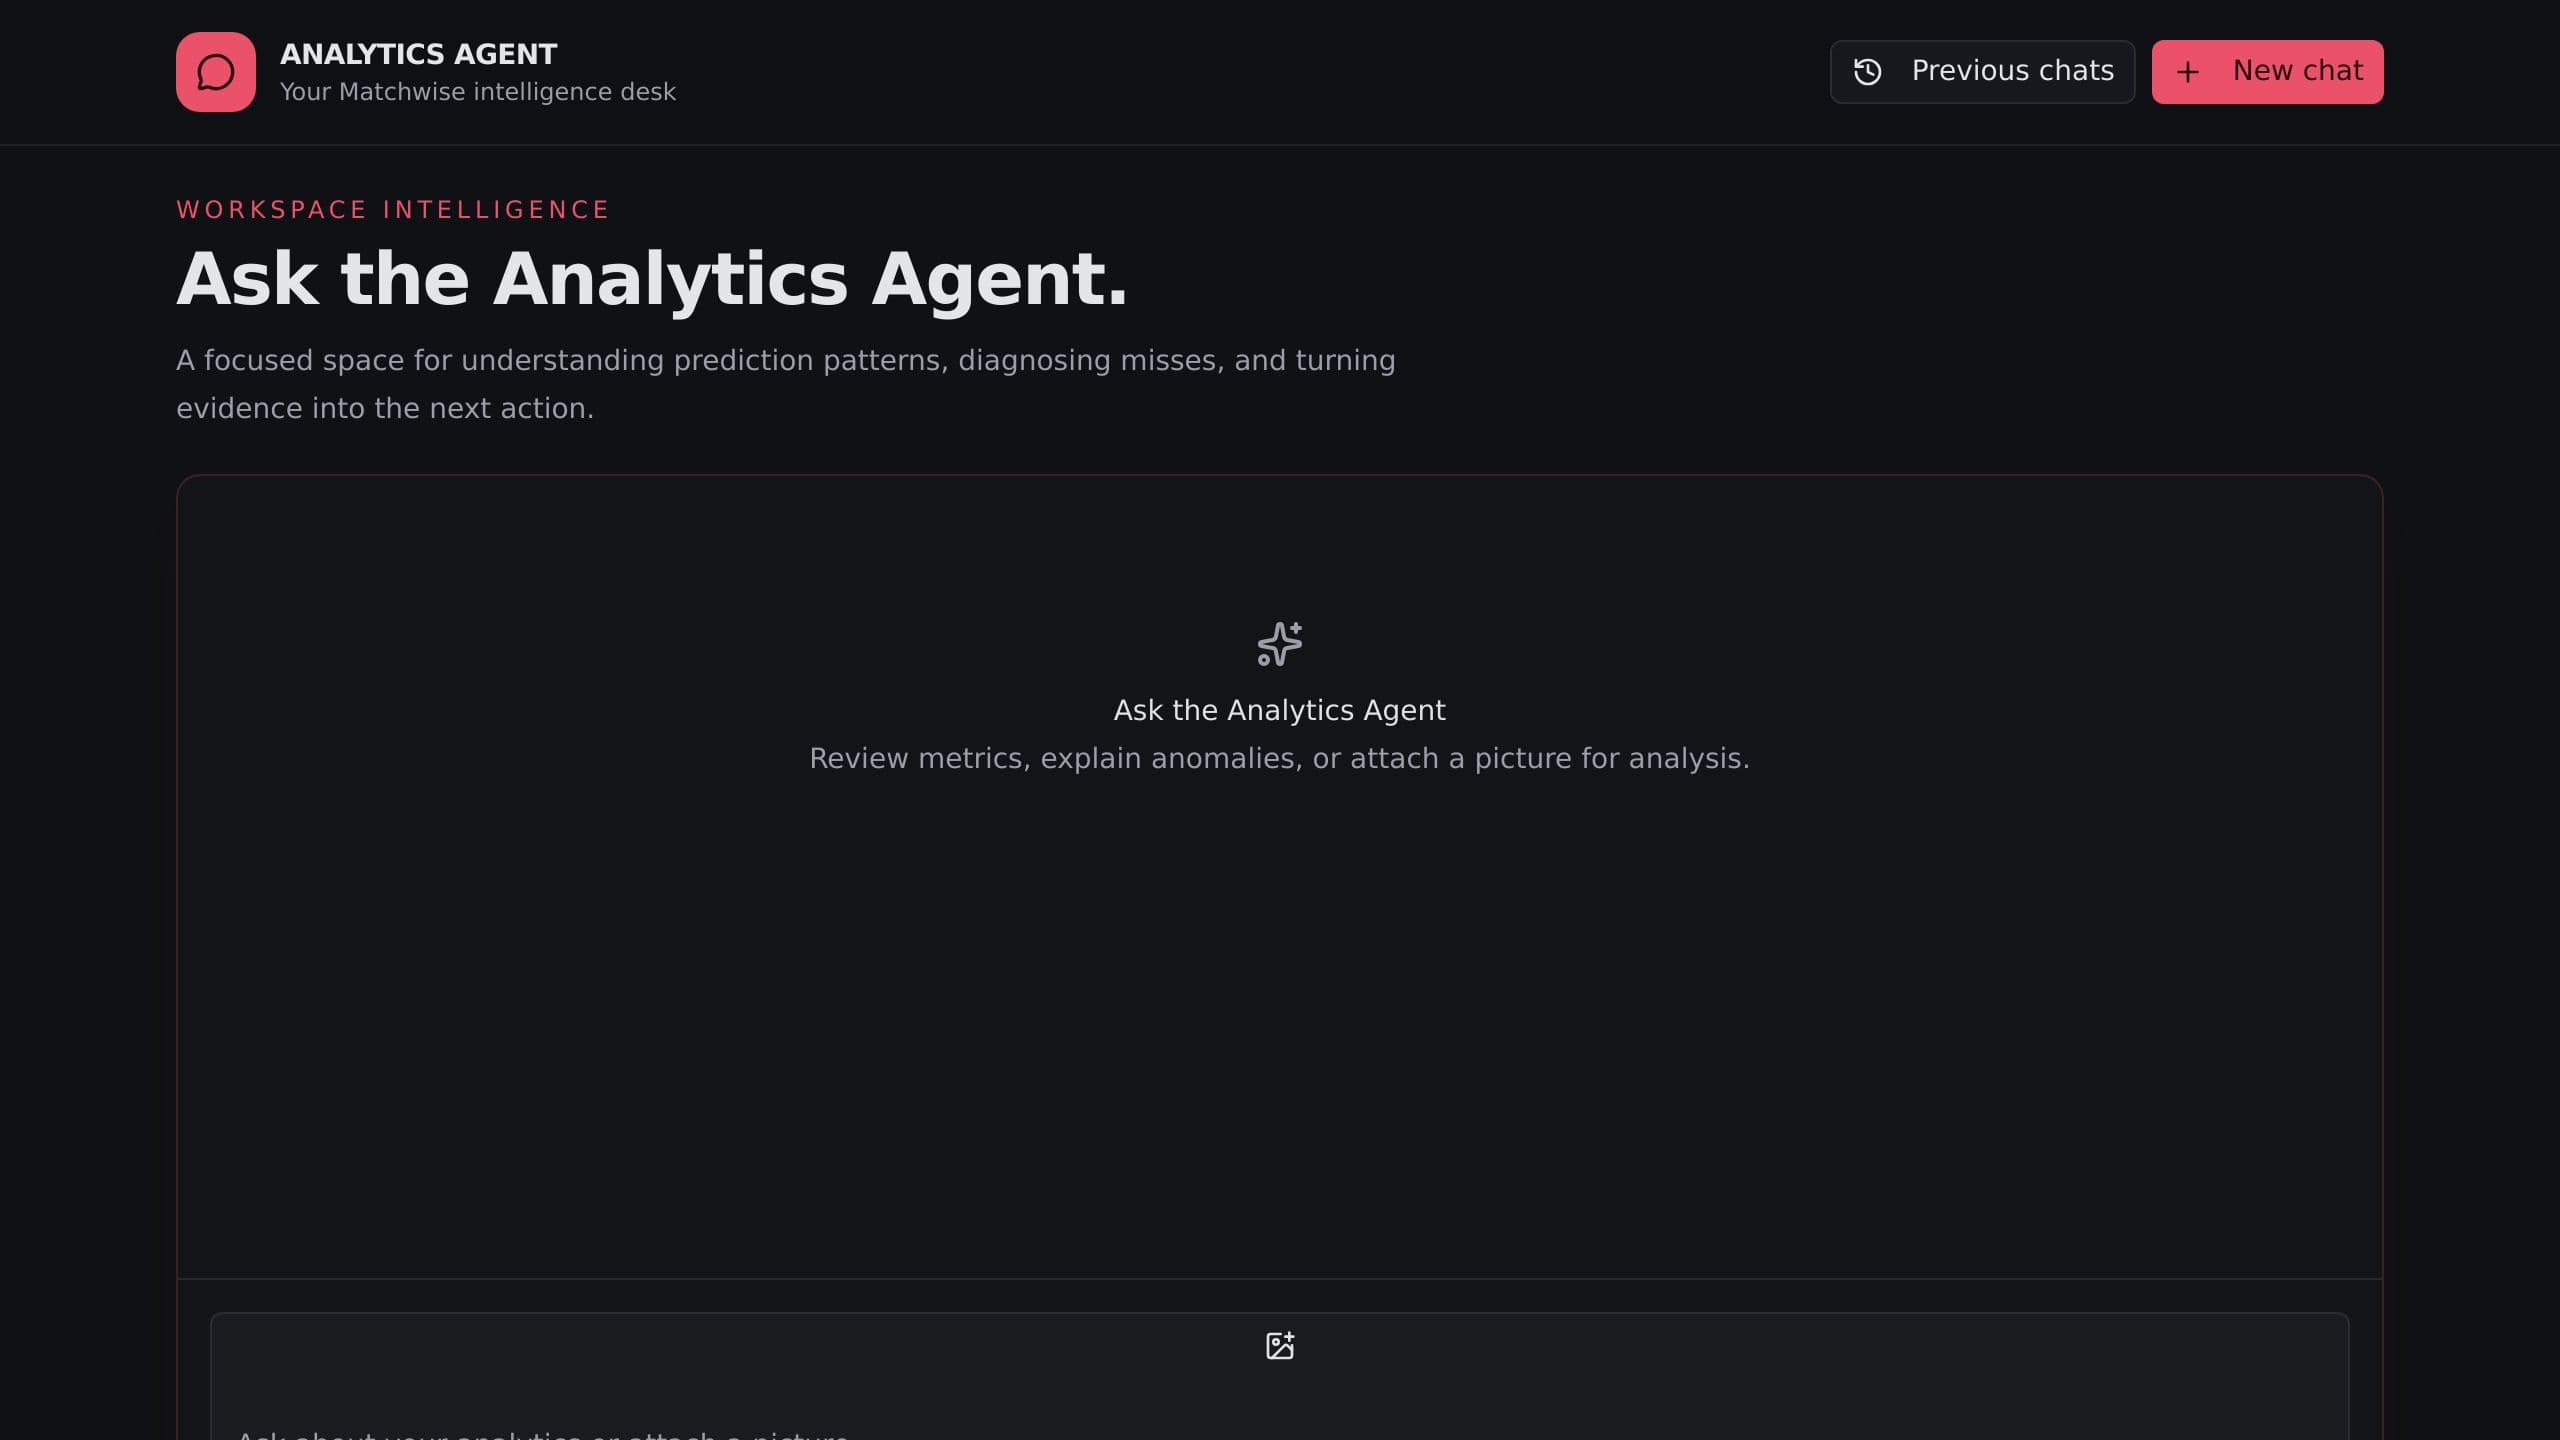Click the A focused space for understanding paragraph
The image size is (2560, 1440).
(786, 384)
